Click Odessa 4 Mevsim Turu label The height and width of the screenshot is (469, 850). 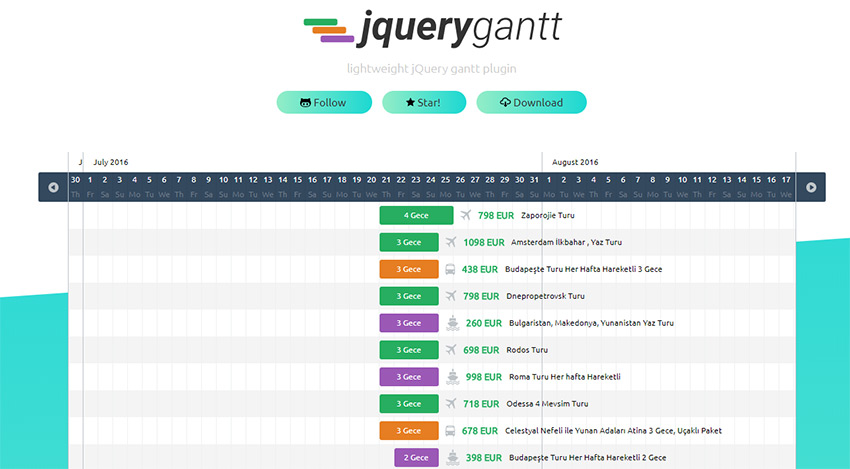547,404
